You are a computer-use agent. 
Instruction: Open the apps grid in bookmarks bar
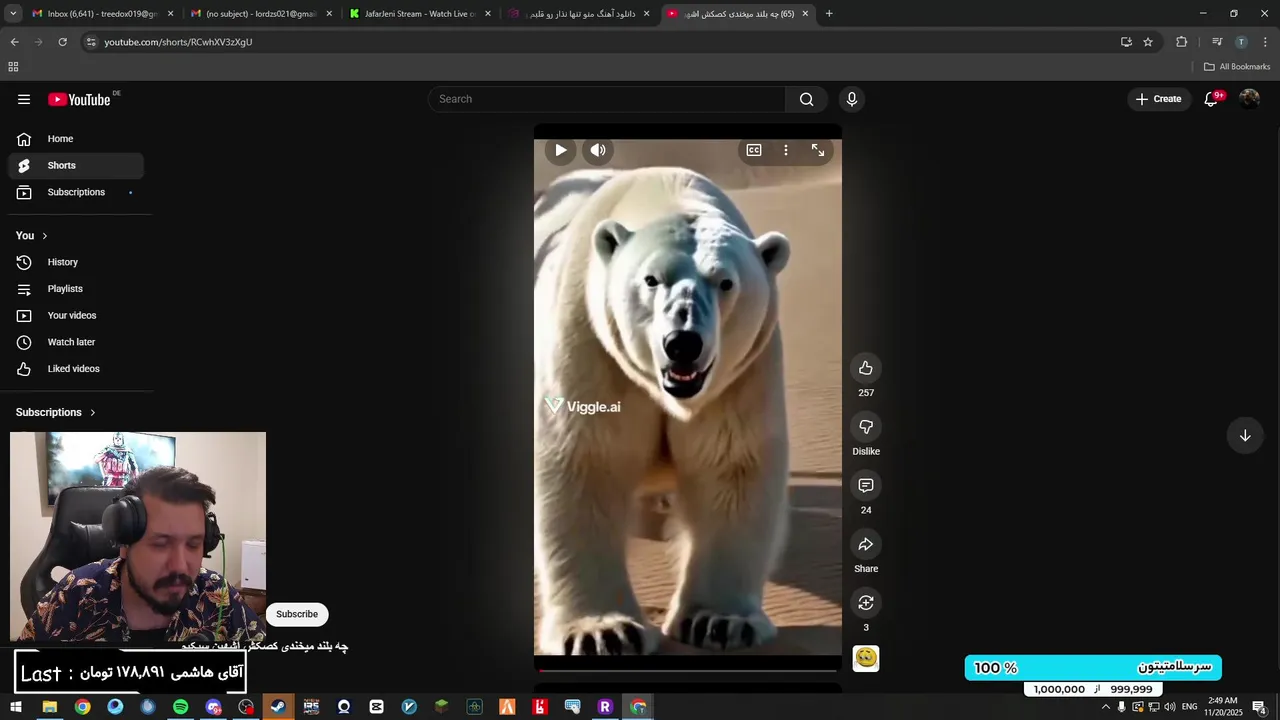13,67
